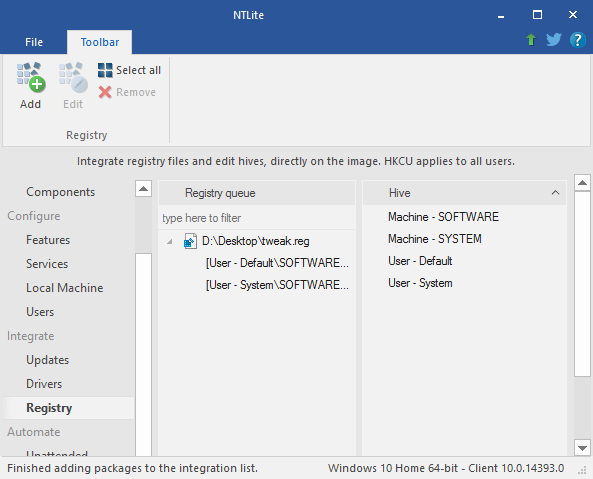Go to the Components page
Viewport: 593px width, 479px height.
[61, 192]
